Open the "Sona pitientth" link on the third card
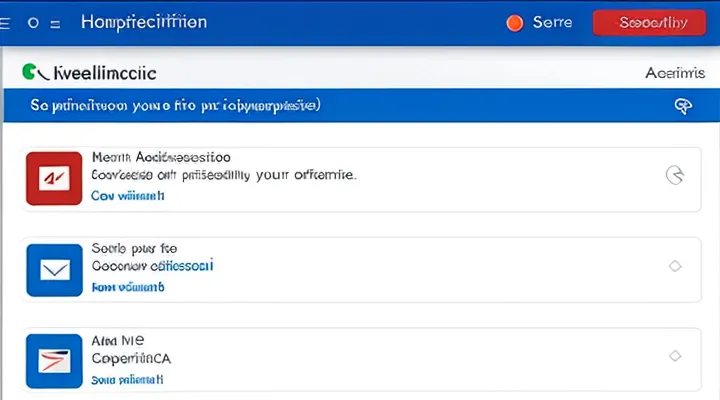The image size is (720, 400). tap(127, 380)
